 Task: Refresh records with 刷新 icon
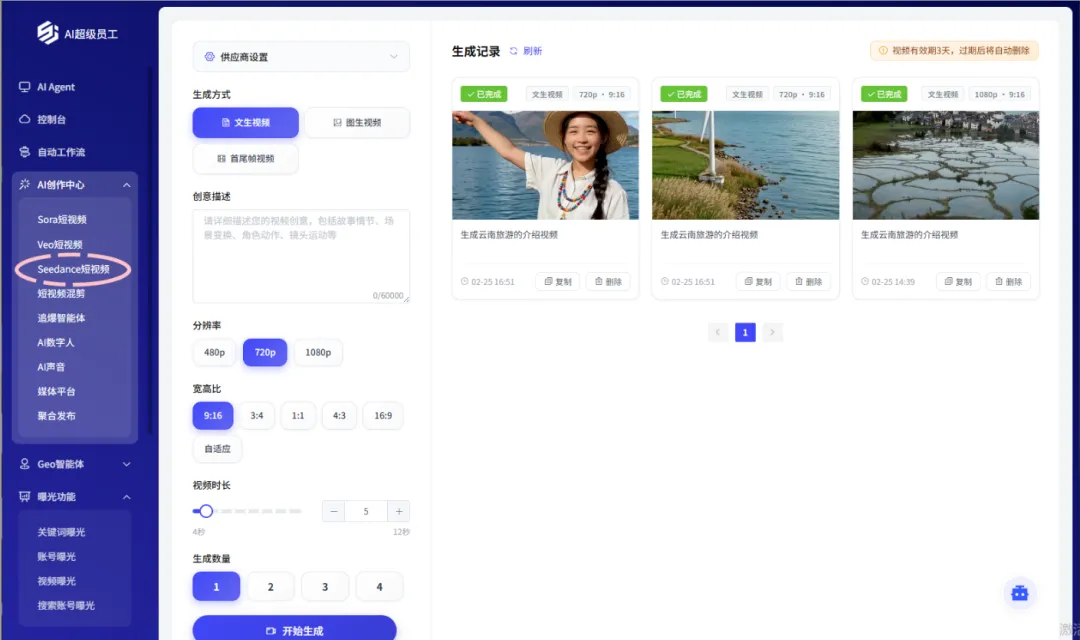point(514,51)
